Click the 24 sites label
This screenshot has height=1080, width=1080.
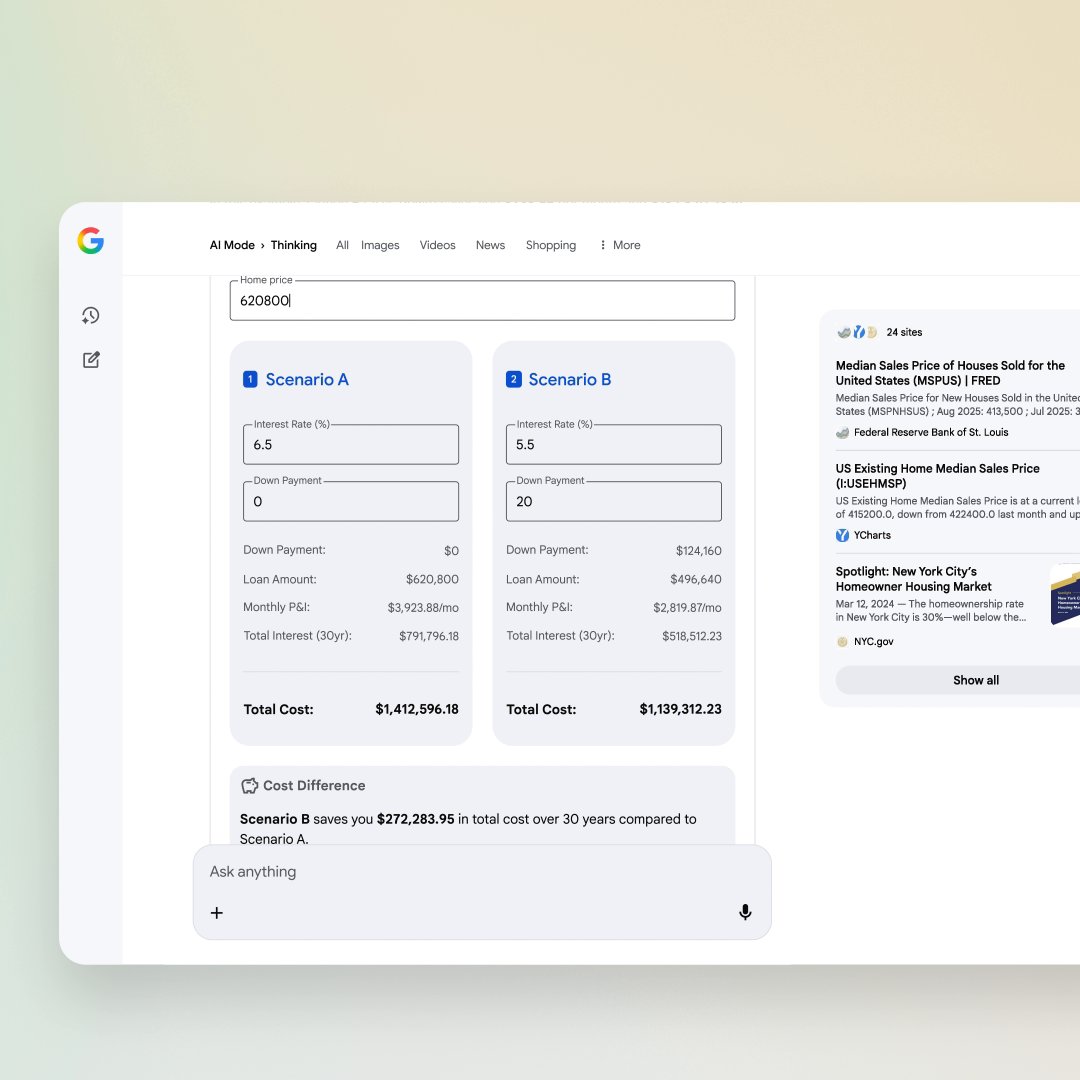coord(904,332)
